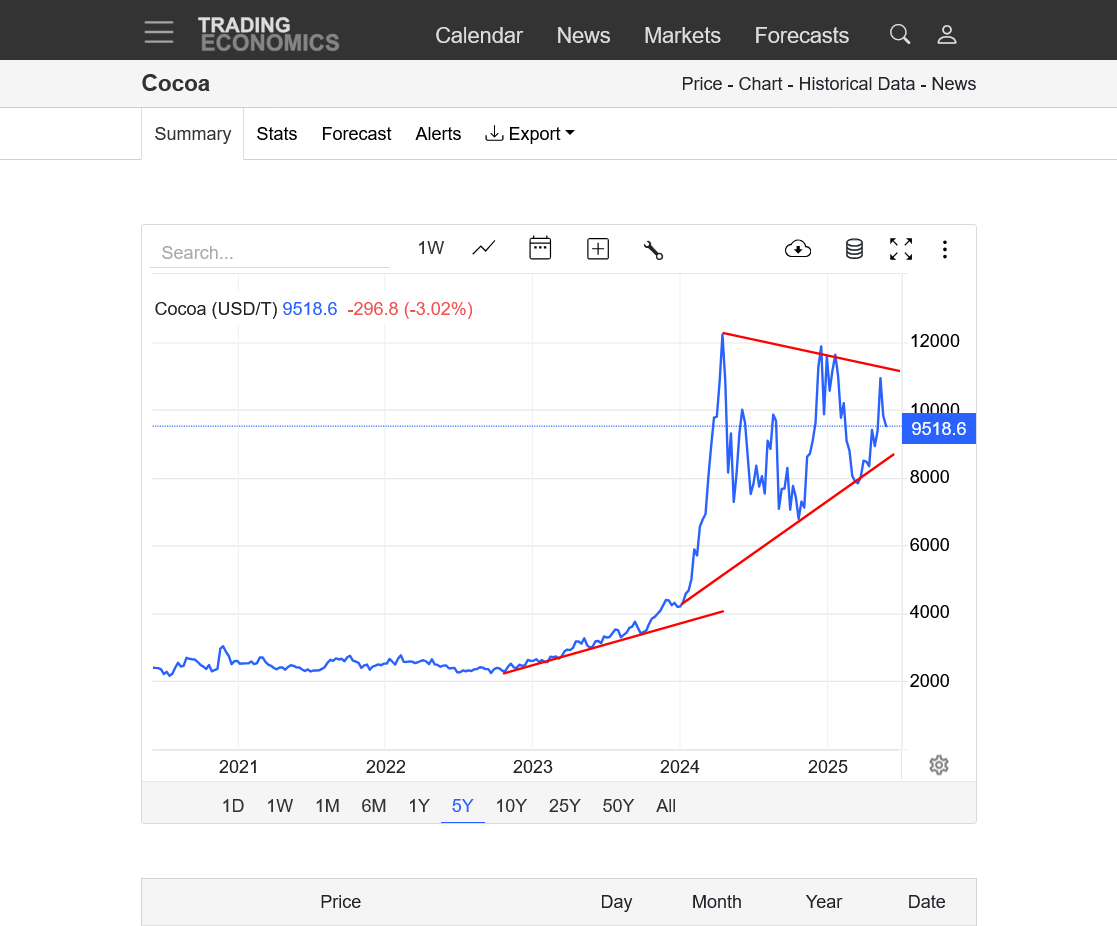This screenshot has height=926, width=1117.
Task: Expand chart to fullscreen
Action: click(901, 249)
